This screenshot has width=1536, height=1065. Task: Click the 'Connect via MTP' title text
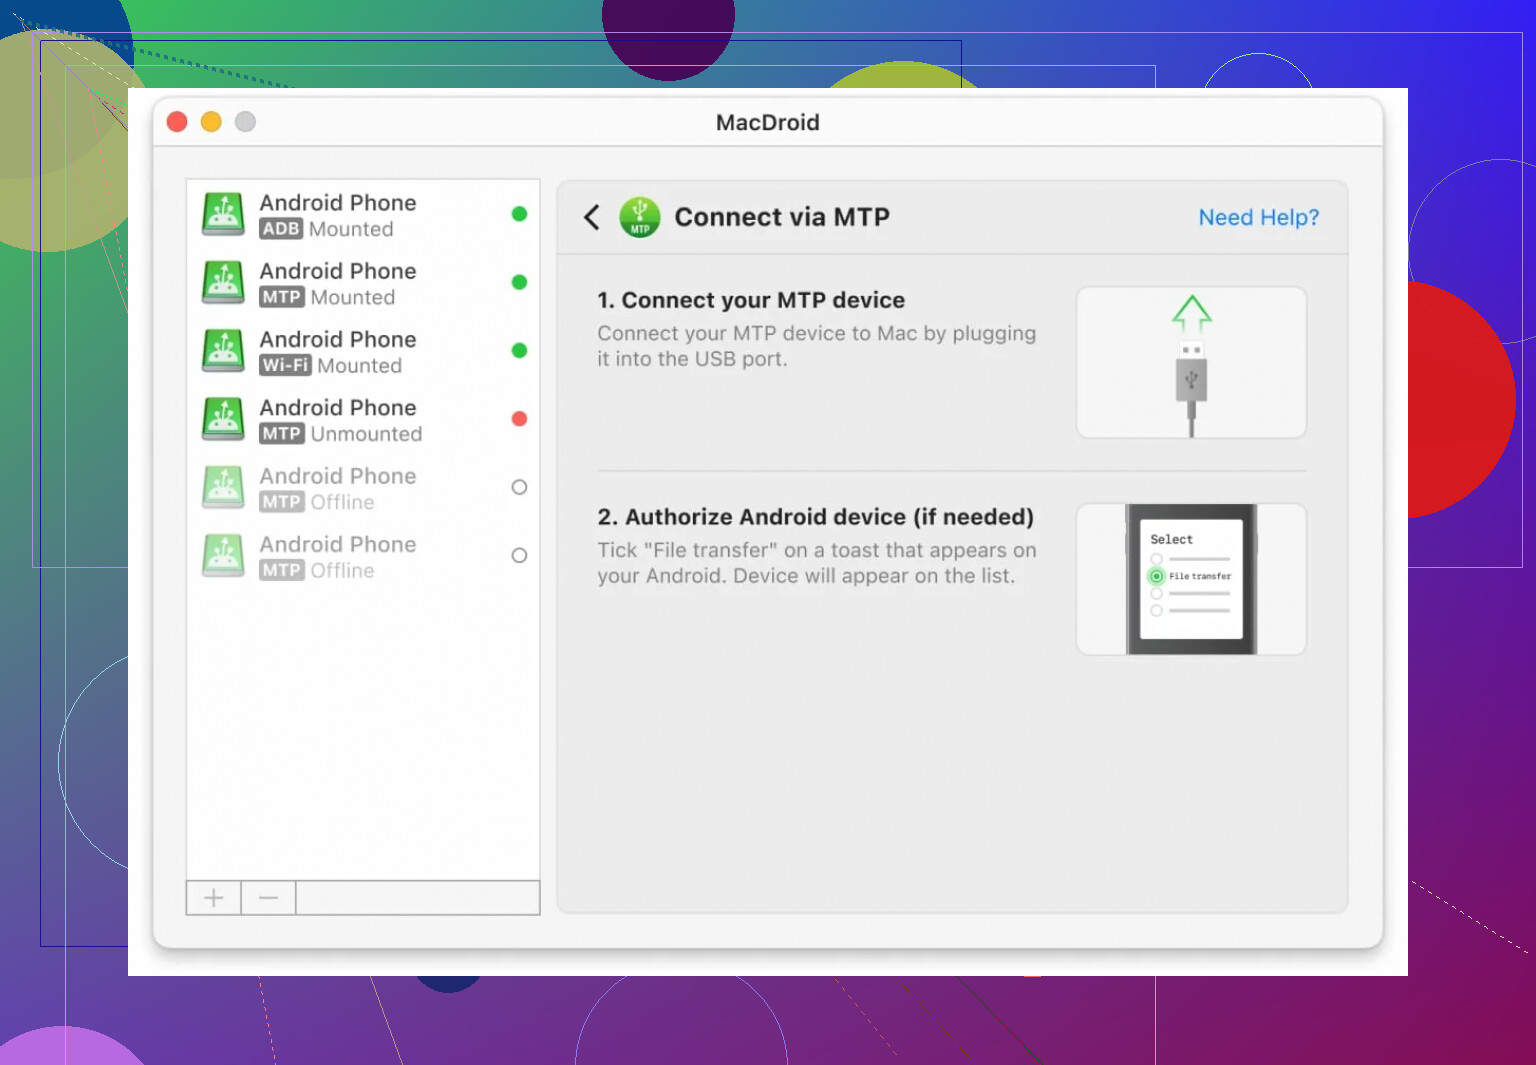[x=782, y=217]
